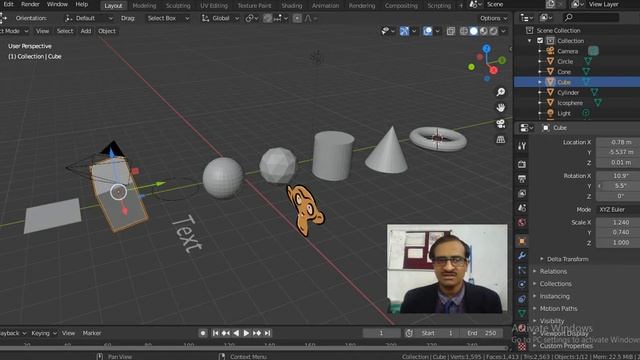
Task: Open the timeline Marker menu
Action: [92, 333]
